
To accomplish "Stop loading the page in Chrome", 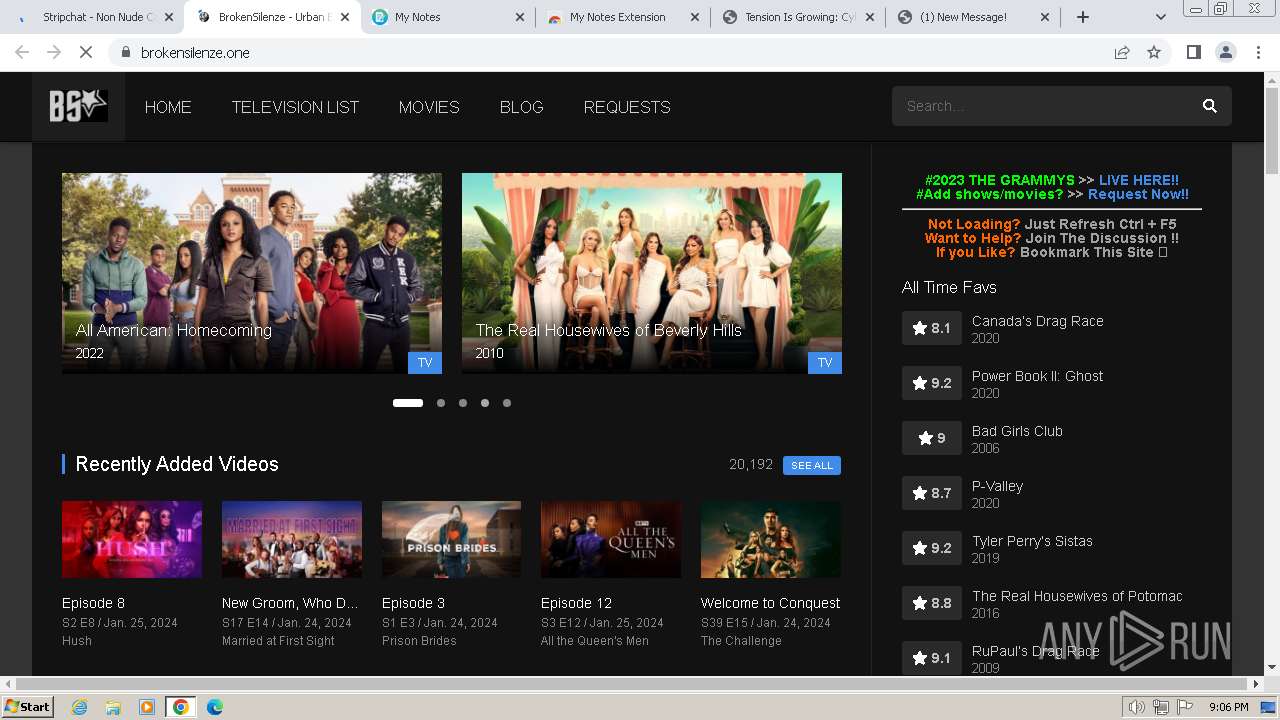I will 86,53.
